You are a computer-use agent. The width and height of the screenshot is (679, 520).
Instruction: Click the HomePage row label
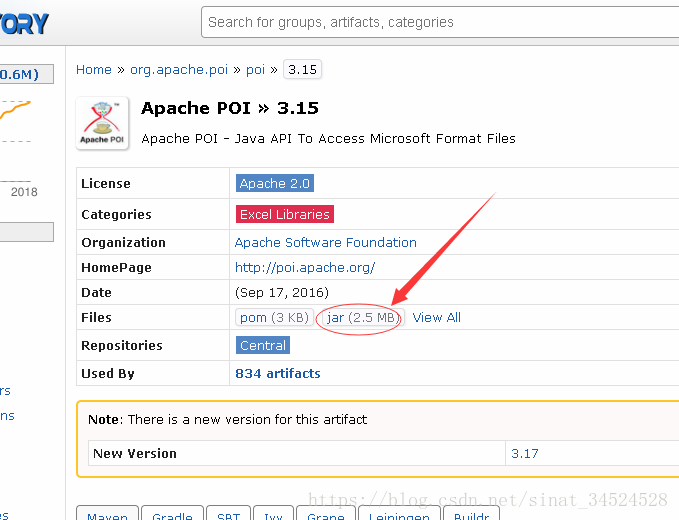click(x=116, y=268)
